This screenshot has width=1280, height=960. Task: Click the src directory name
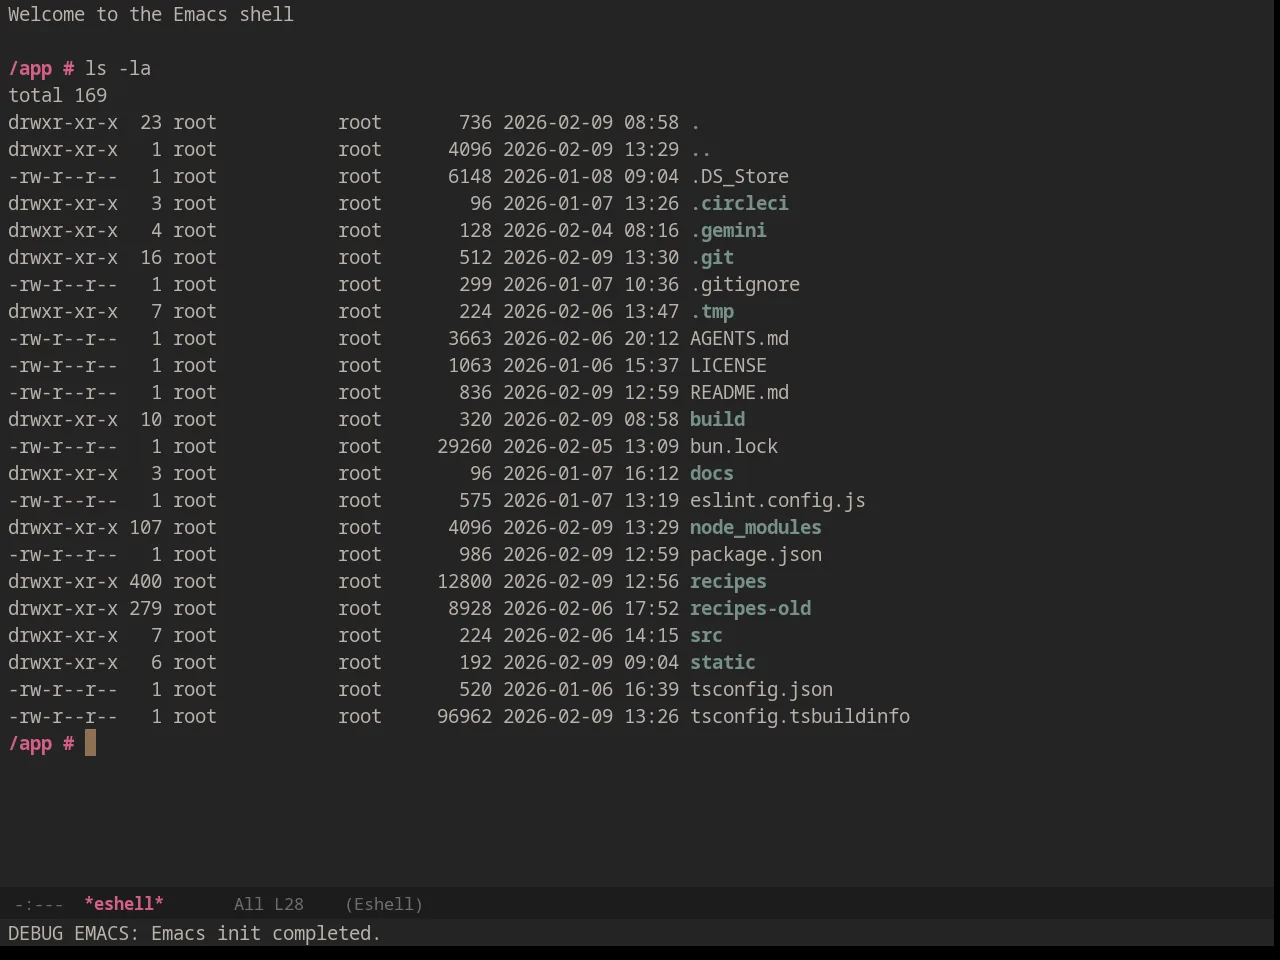[x=706, y=635]
